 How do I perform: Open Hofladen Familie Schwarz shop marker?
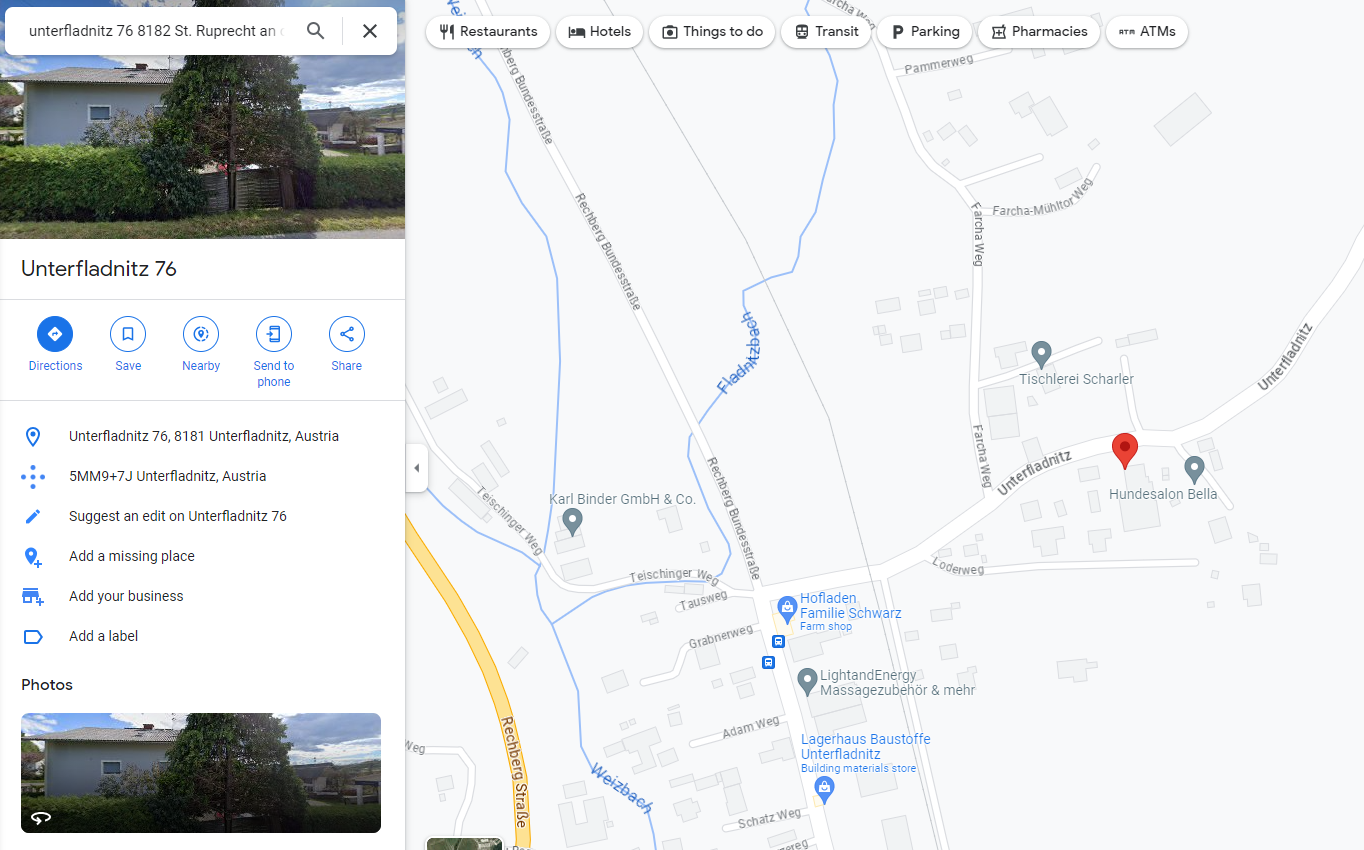787,606
